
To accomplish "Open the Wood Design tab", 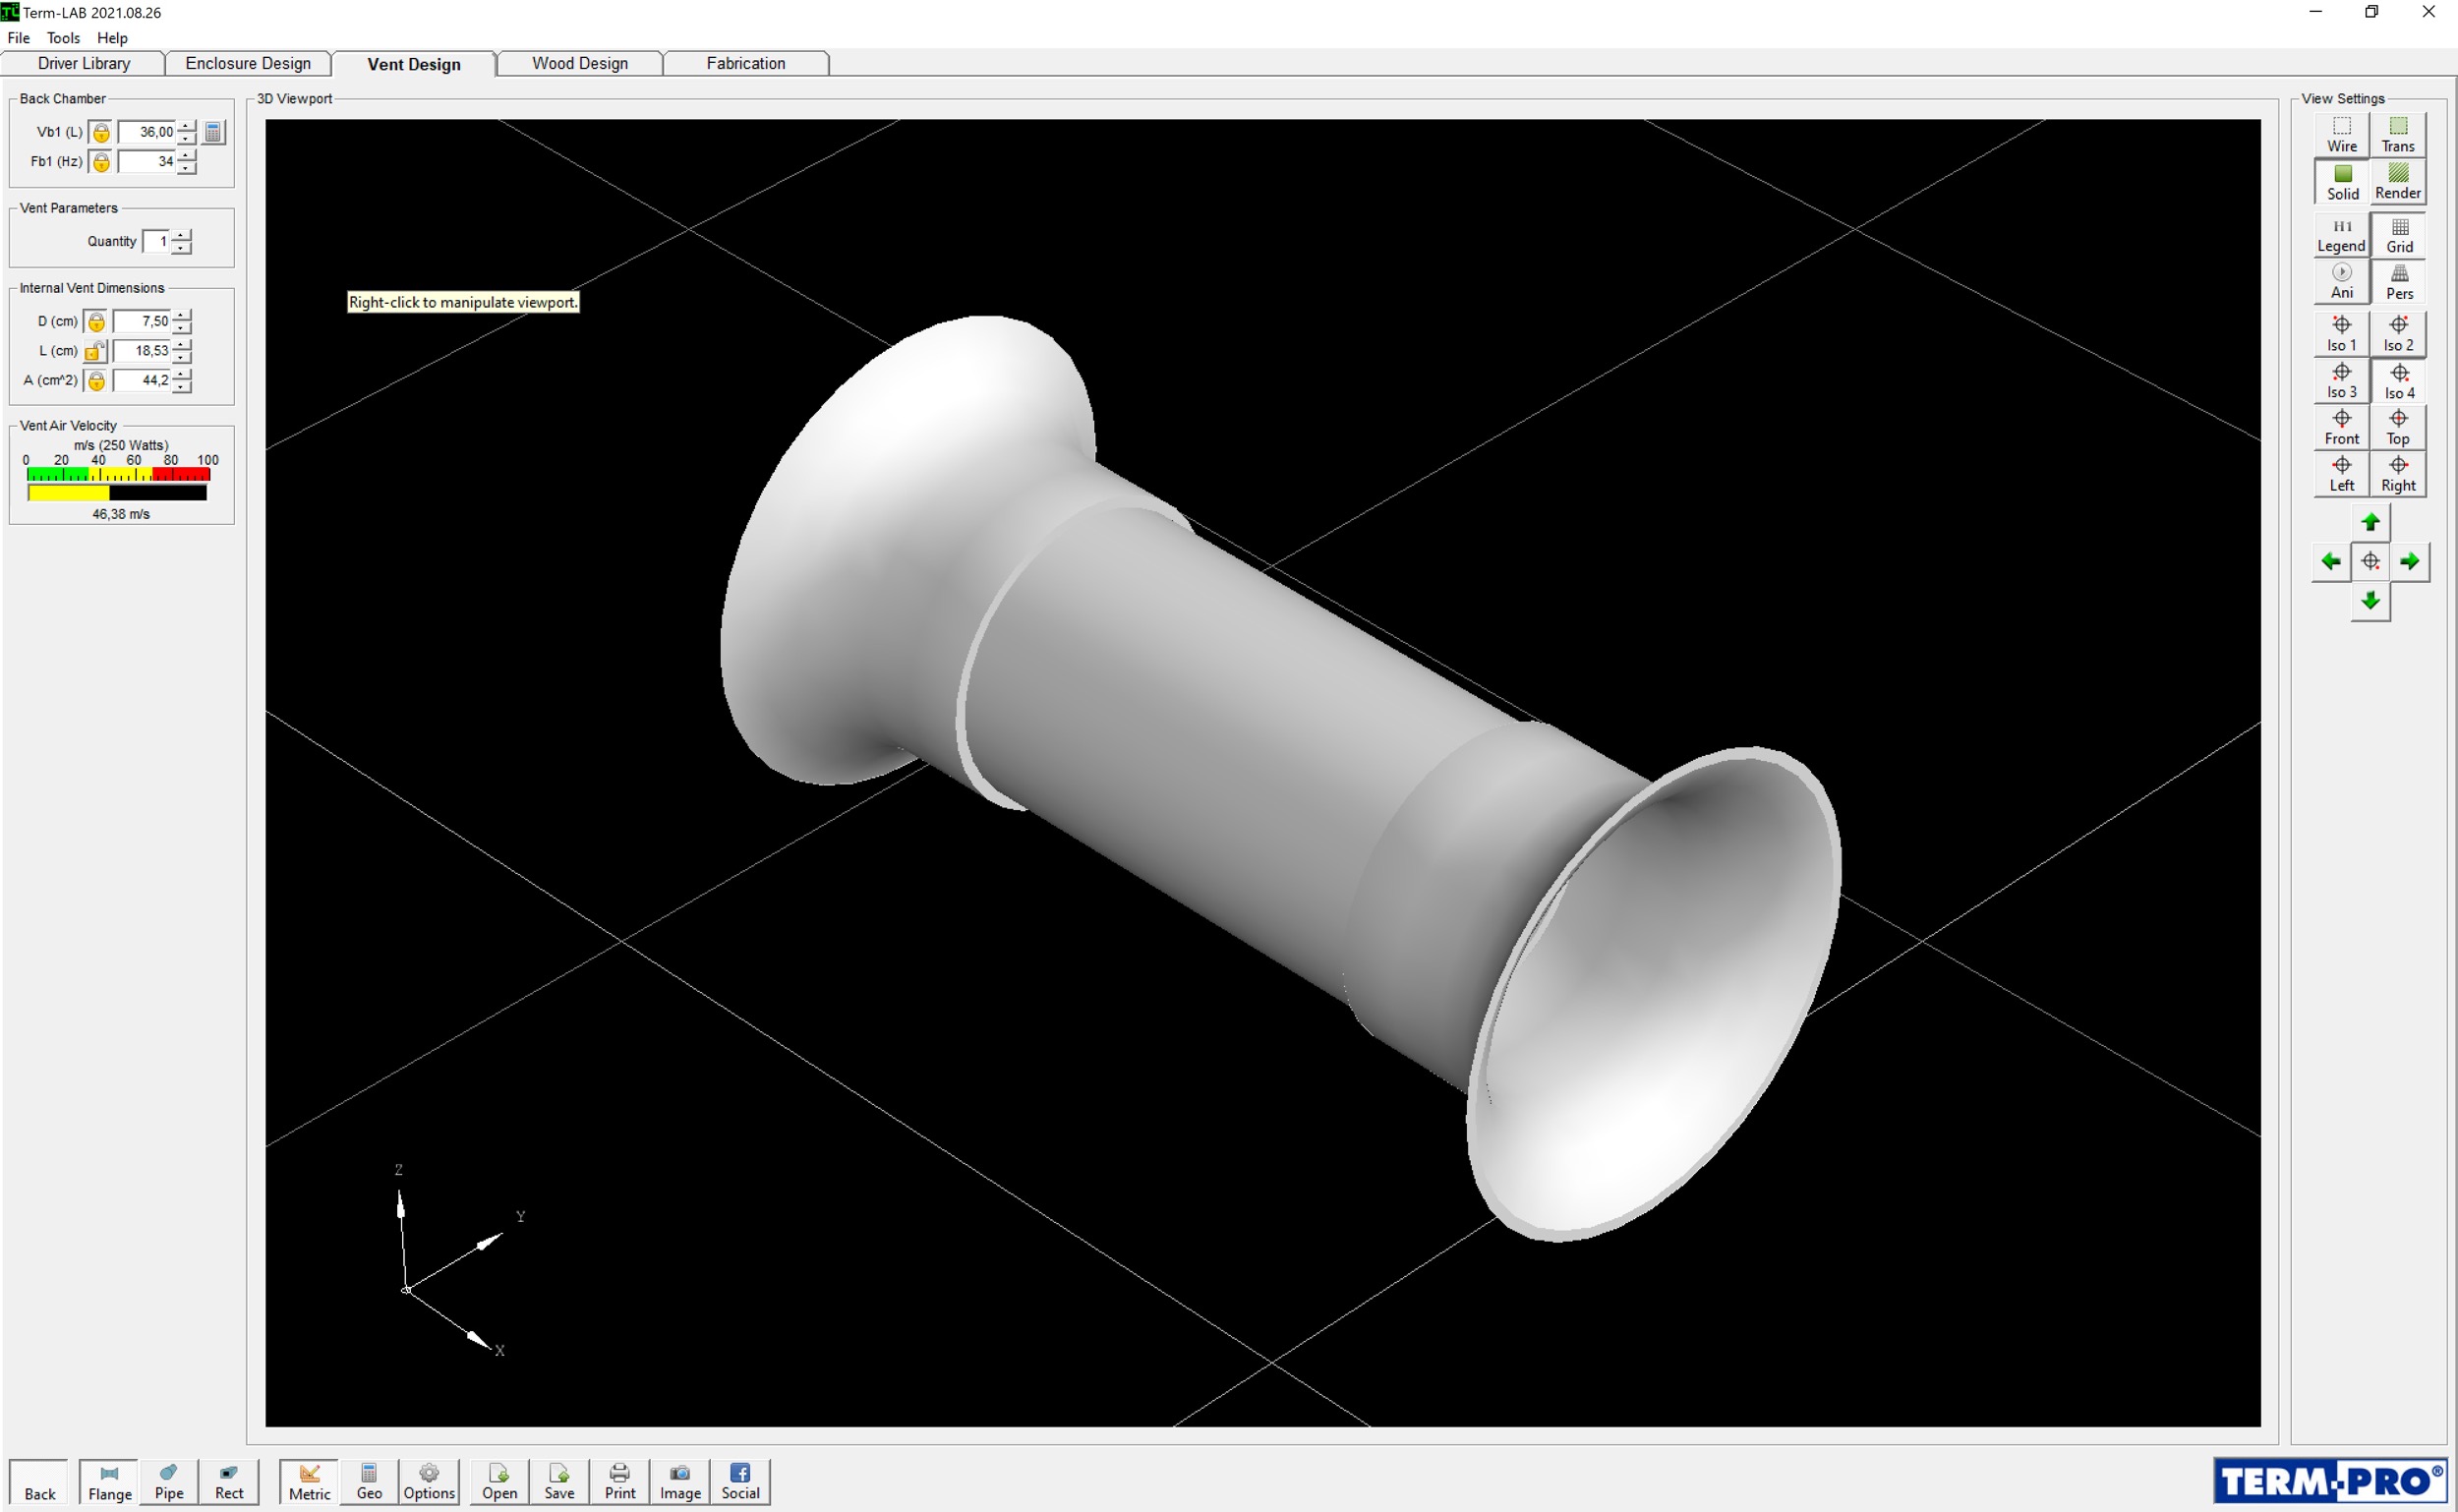I will coord(579,63).
